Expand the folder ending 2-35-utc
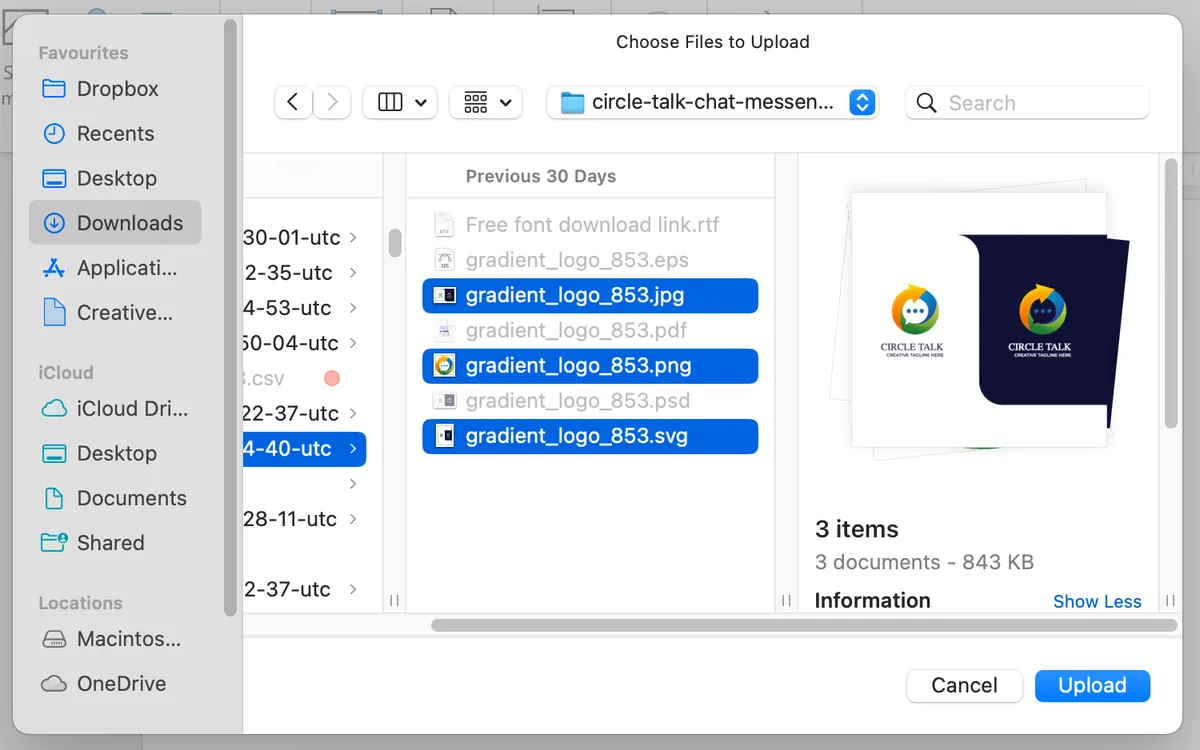 point(353,273)
